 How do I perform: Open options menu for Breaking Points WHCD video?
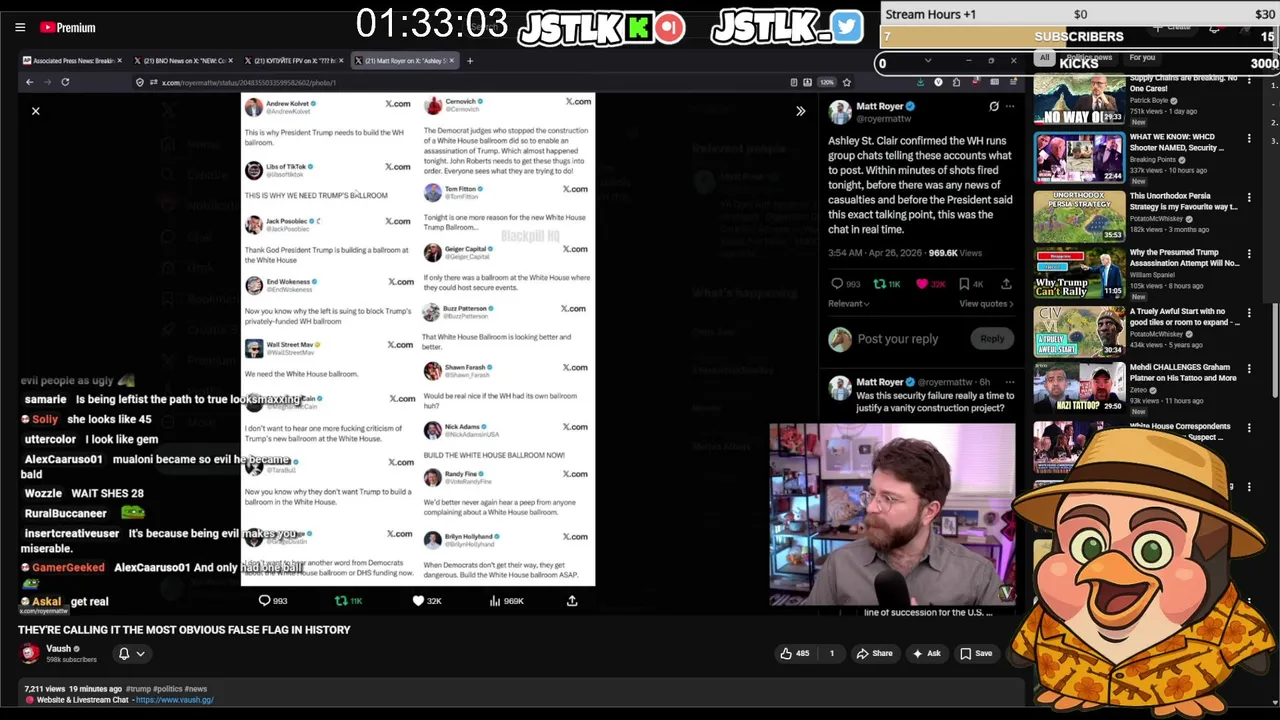pyautogui.click(x=1249, y=139)
